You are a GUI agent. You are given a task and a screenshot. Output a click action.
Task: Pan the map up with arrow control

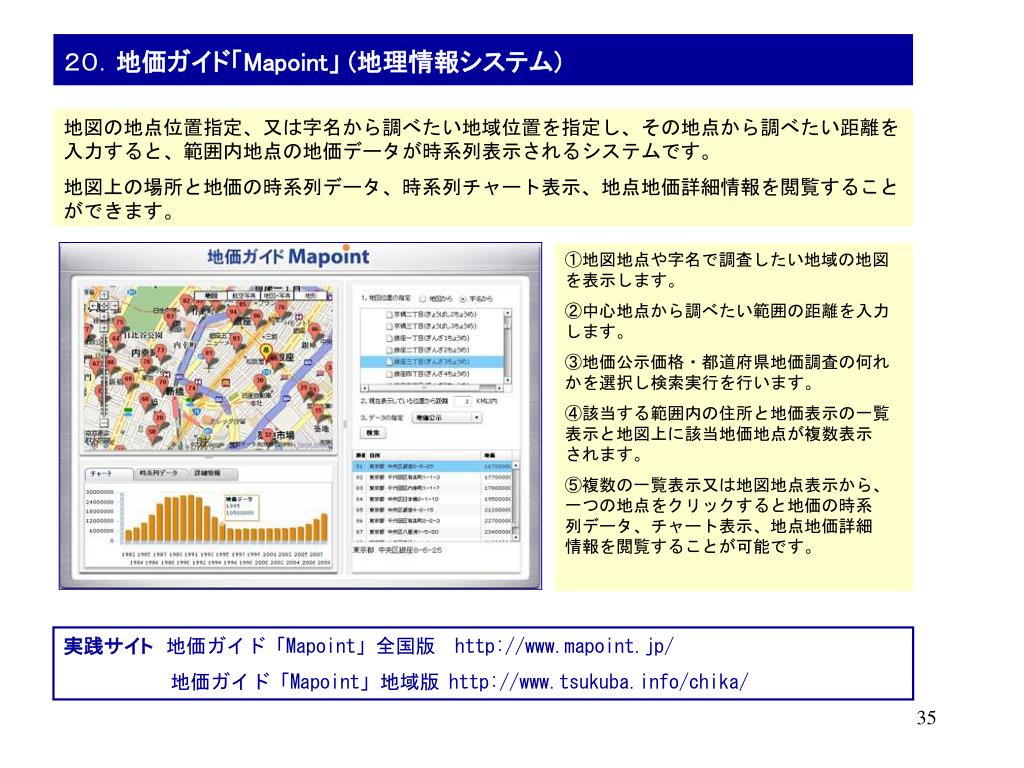point(104,295)
